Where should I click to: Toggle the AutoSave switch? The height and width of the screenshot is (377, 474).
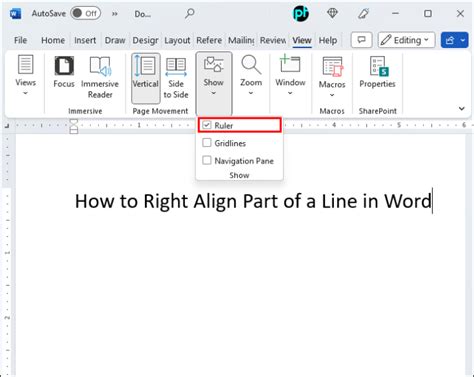(86, 14)
